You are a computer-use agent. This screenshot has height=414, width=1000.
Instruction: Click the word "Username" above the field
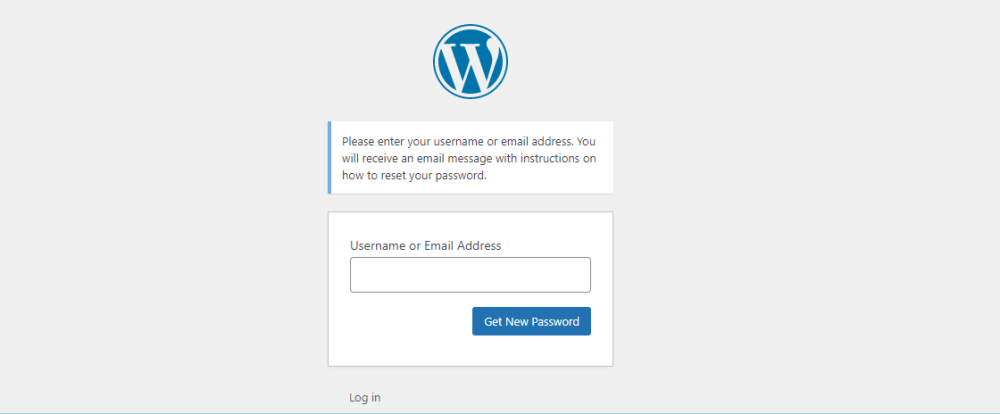click(x=377, y=245)
